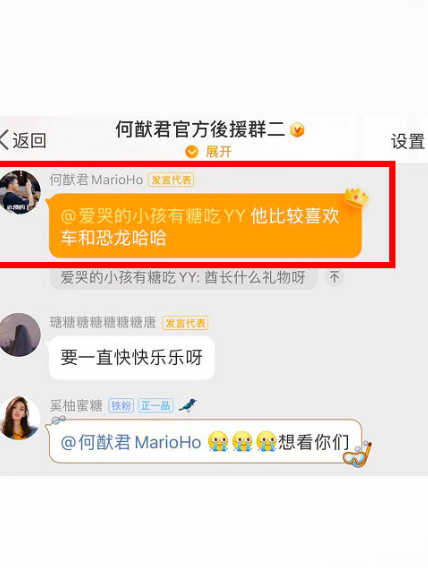Open 设置 settings
Viewport: 428px width, 568px height.
pos(407,141)
